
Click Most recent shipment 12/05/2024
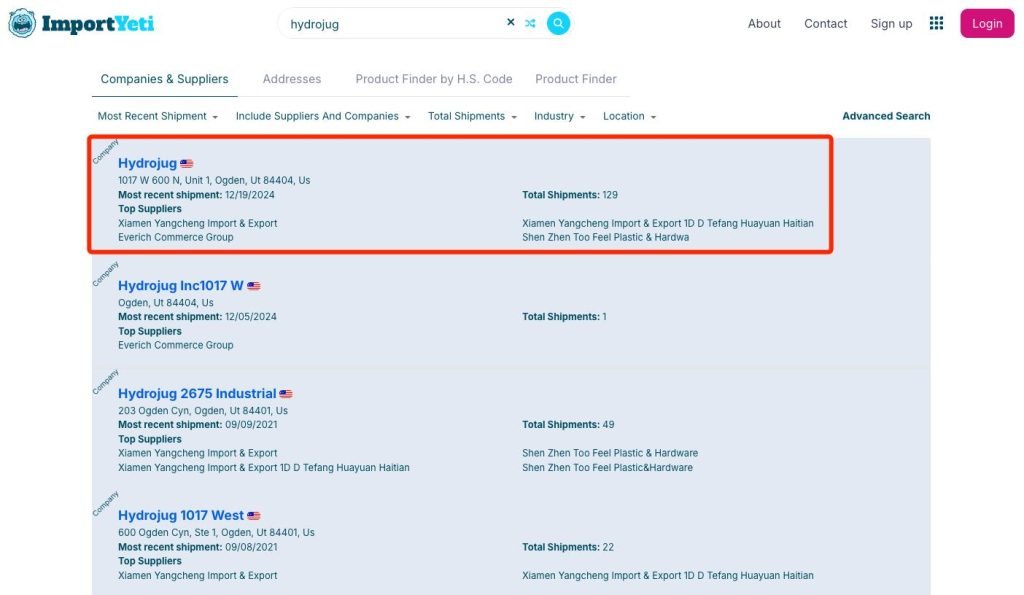(197, 317)
